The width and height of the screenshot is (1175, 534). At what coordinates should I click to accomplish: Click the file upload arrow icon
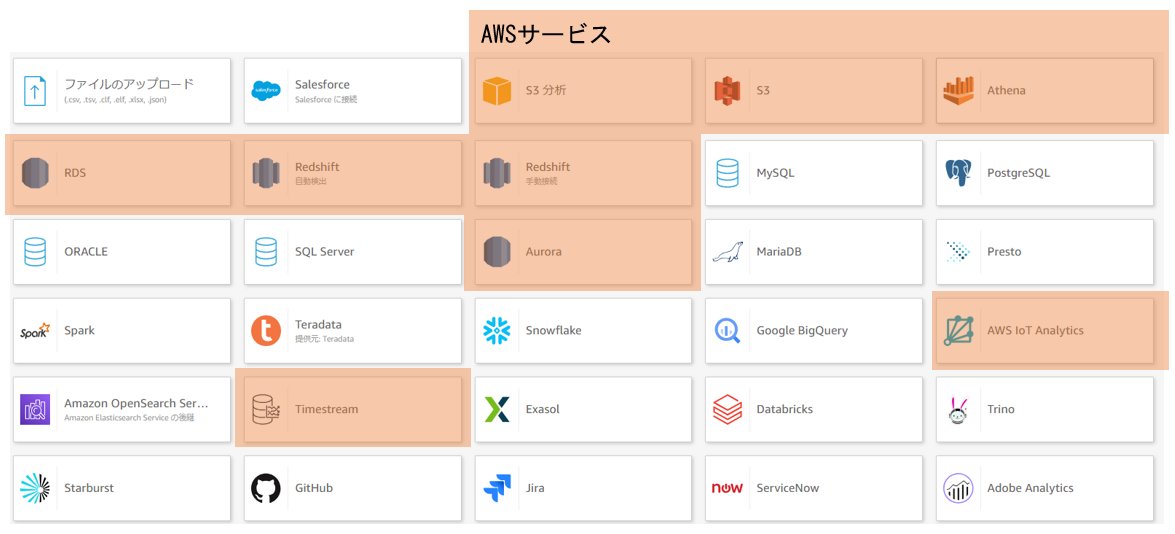35,91
